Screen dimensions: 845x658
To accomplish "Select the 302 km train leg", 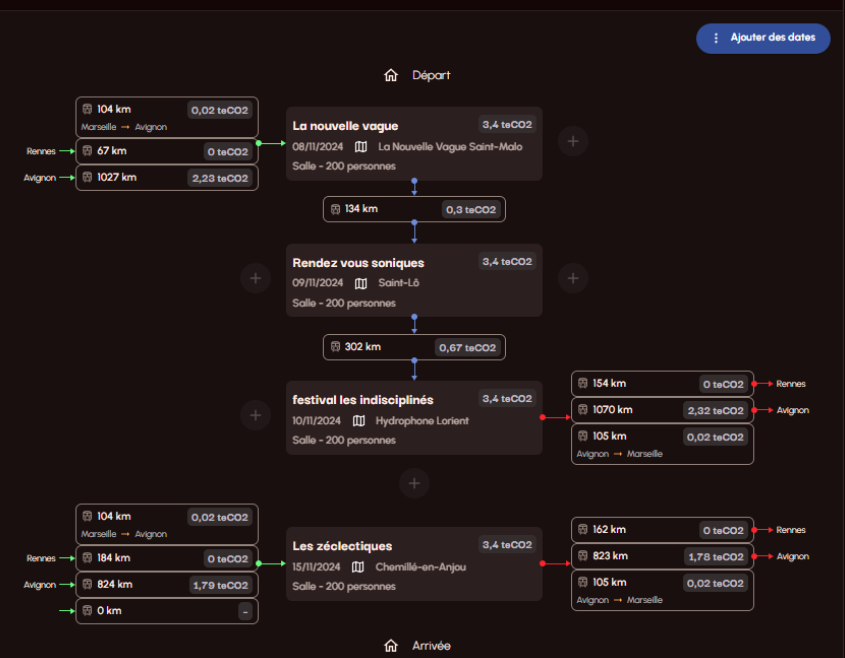I will (x=414, y=347).
